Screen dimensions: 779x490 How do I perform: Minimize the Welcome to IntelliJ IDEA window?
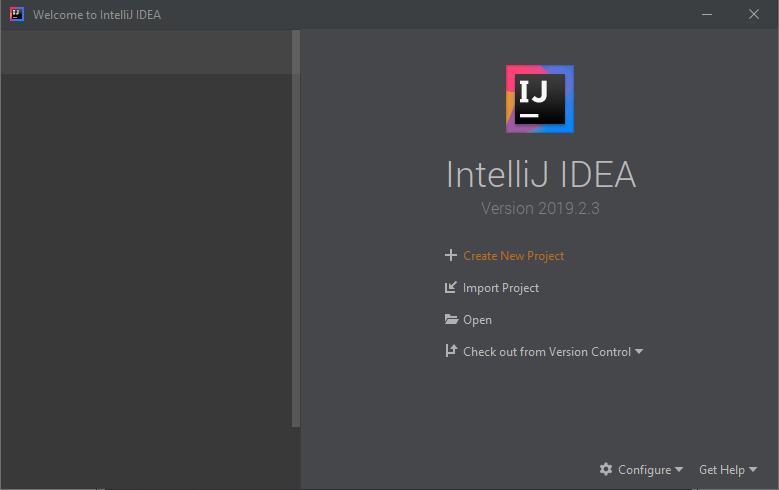click(x=706, y=15)
